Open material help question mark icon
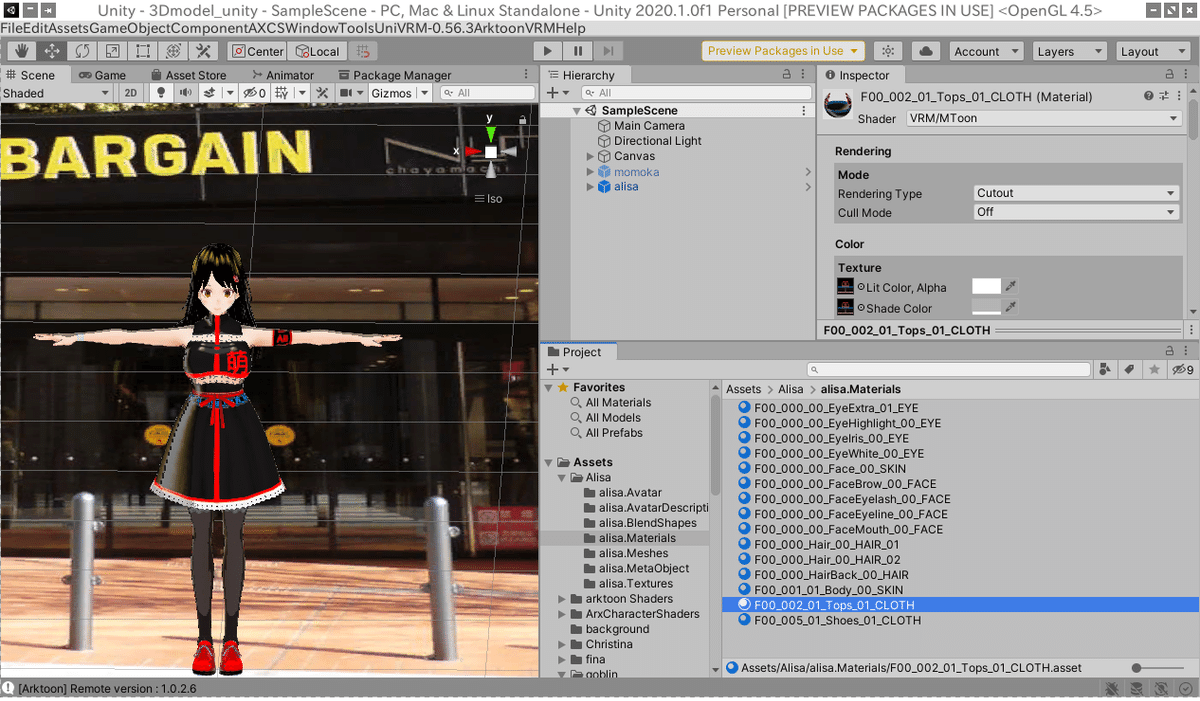The width and height of the screenshot is (1200, 701). click(1149, 96)
